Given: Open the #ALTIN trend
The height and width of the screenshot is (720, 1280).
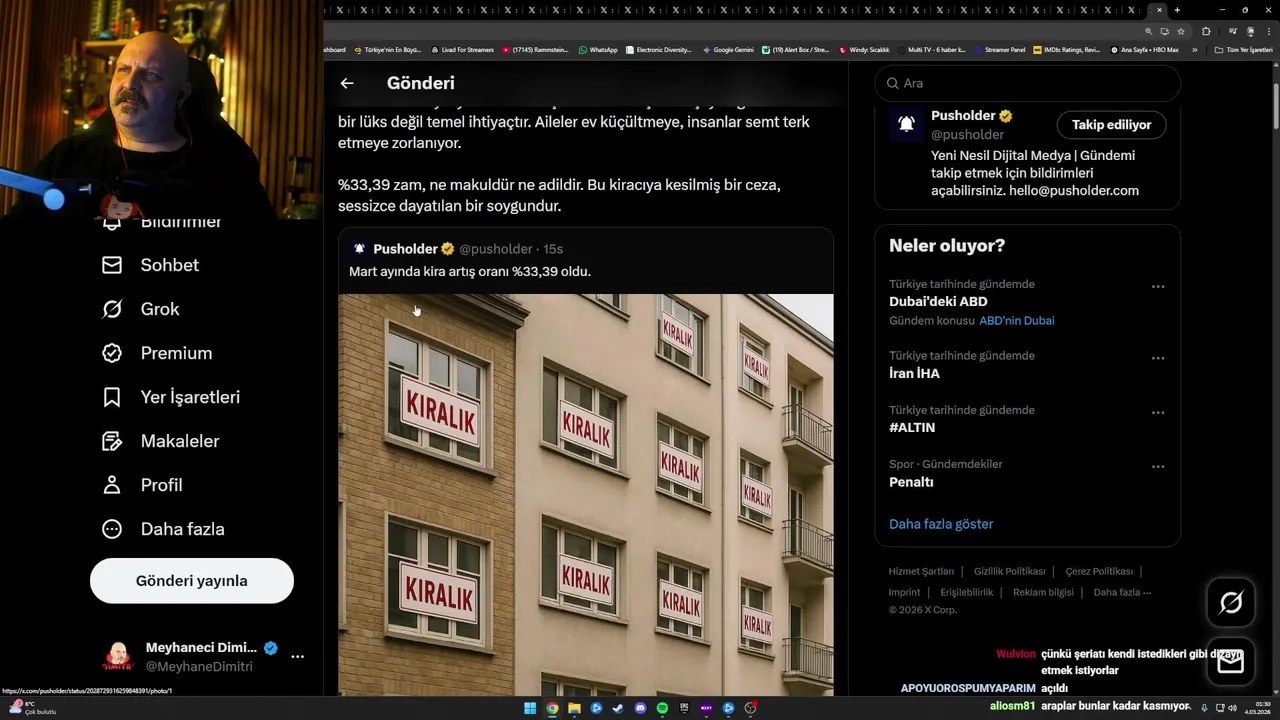Looking at the screenshot, I should point(912,427).
